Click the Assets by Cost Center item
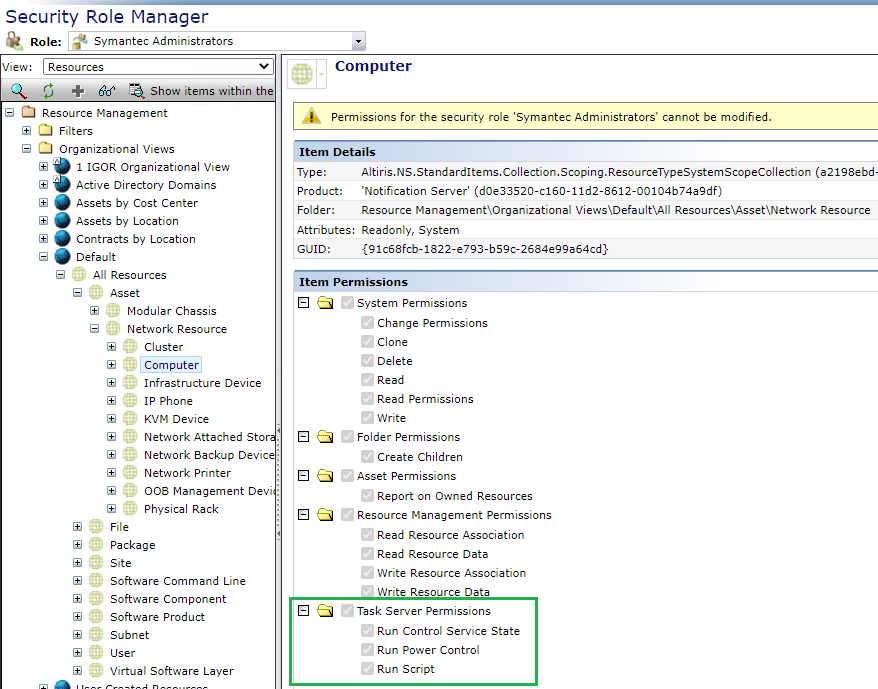Screen dimensions: 878x689 pos(136,203)
